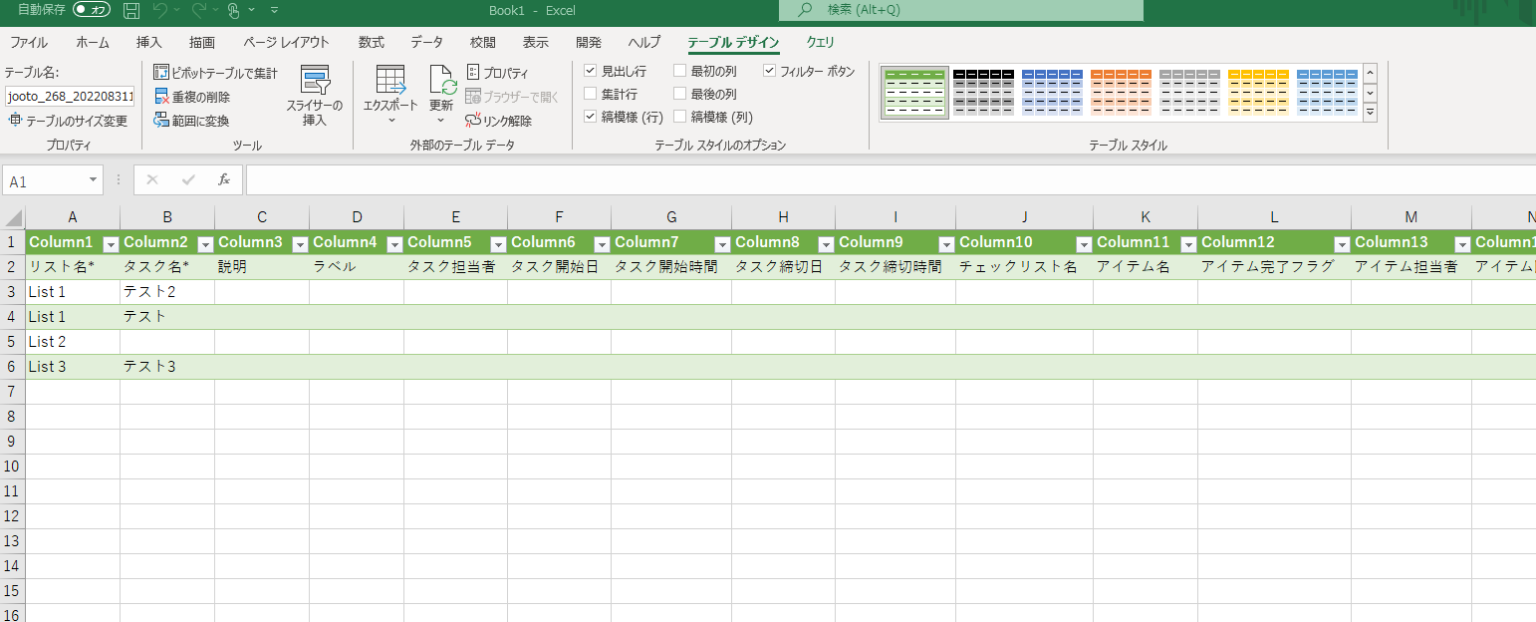Select the Remove Duplicates icon
The image size is (1536, 622).
point(161,96)
